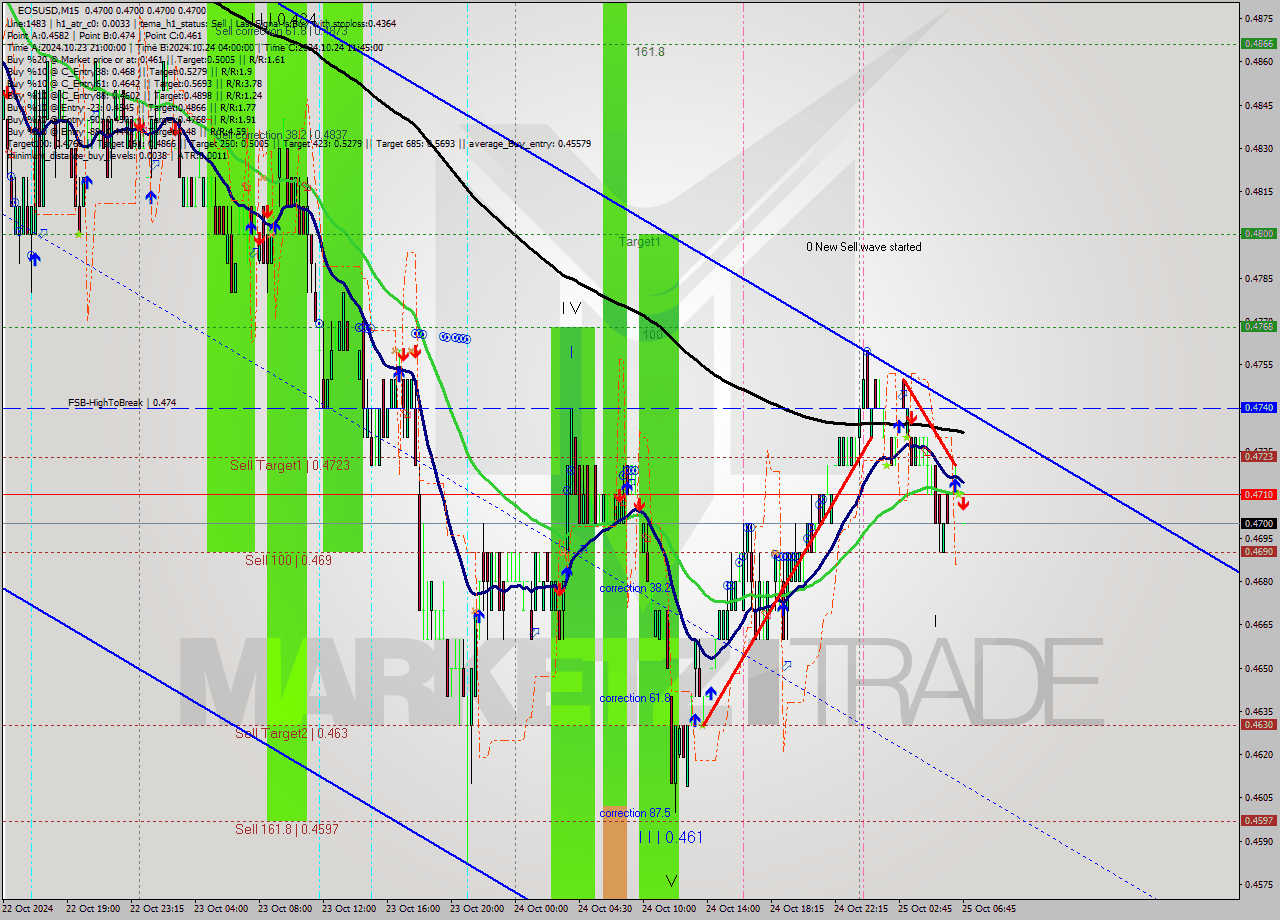The image size is (1280, 920).
Task: Click the '24 Oct 00:00' time axis label
Action: (541, 909)
